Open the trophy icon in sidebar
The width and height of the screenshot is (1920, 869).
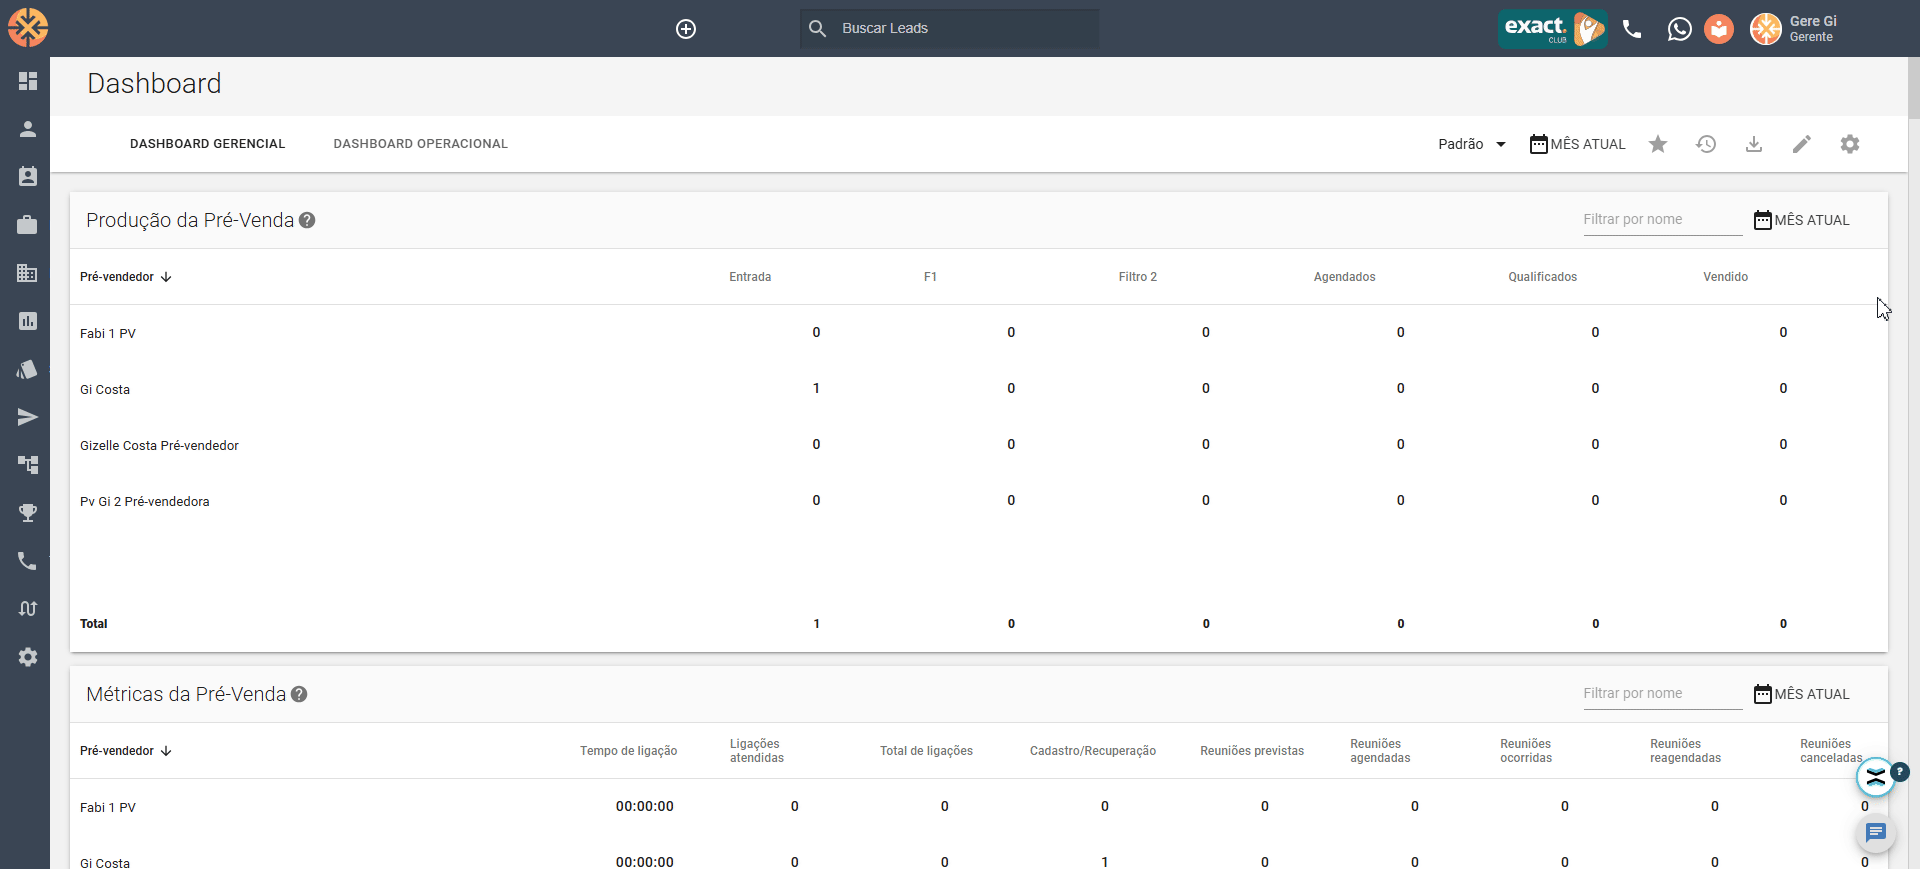coord(28,513)
